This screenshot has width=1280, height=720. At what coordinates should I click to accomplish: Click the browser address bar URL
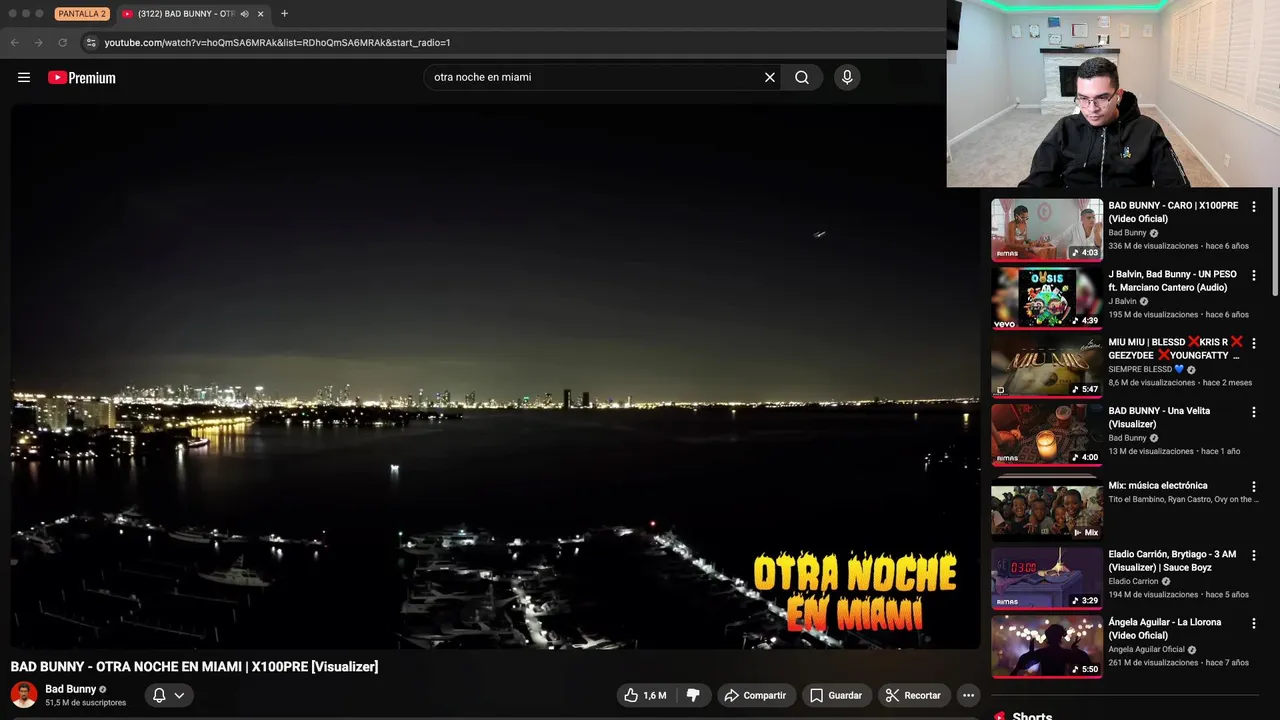coord(278,43)
